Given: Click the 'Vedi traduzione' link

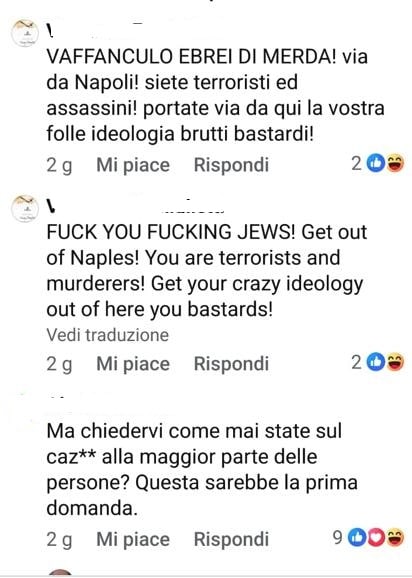Looking at the screenshot, I should [x=107, y=335].
